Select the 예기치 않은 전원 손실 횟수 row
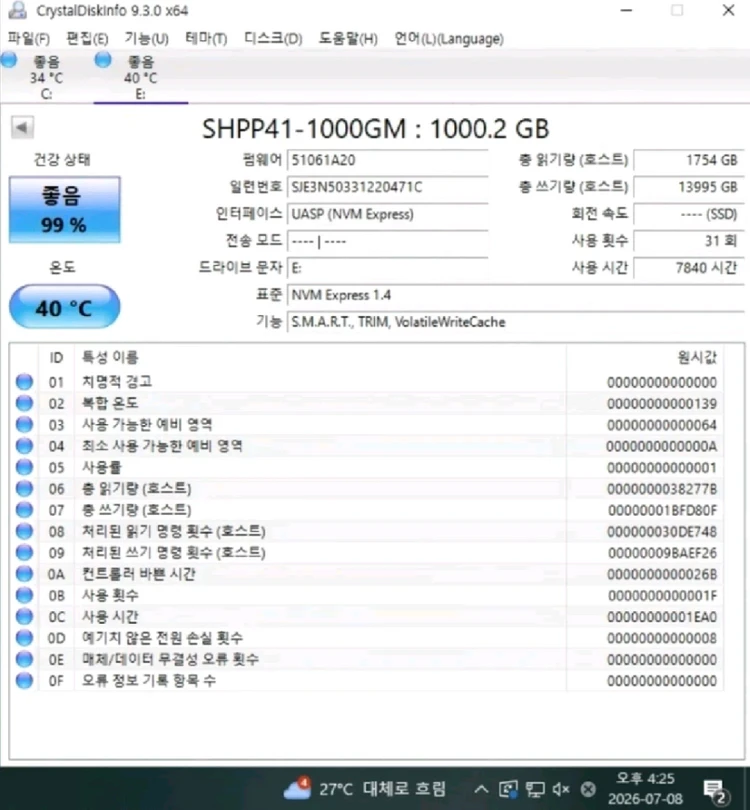Screen dimensions: 750x810 [x=367, y=638]
